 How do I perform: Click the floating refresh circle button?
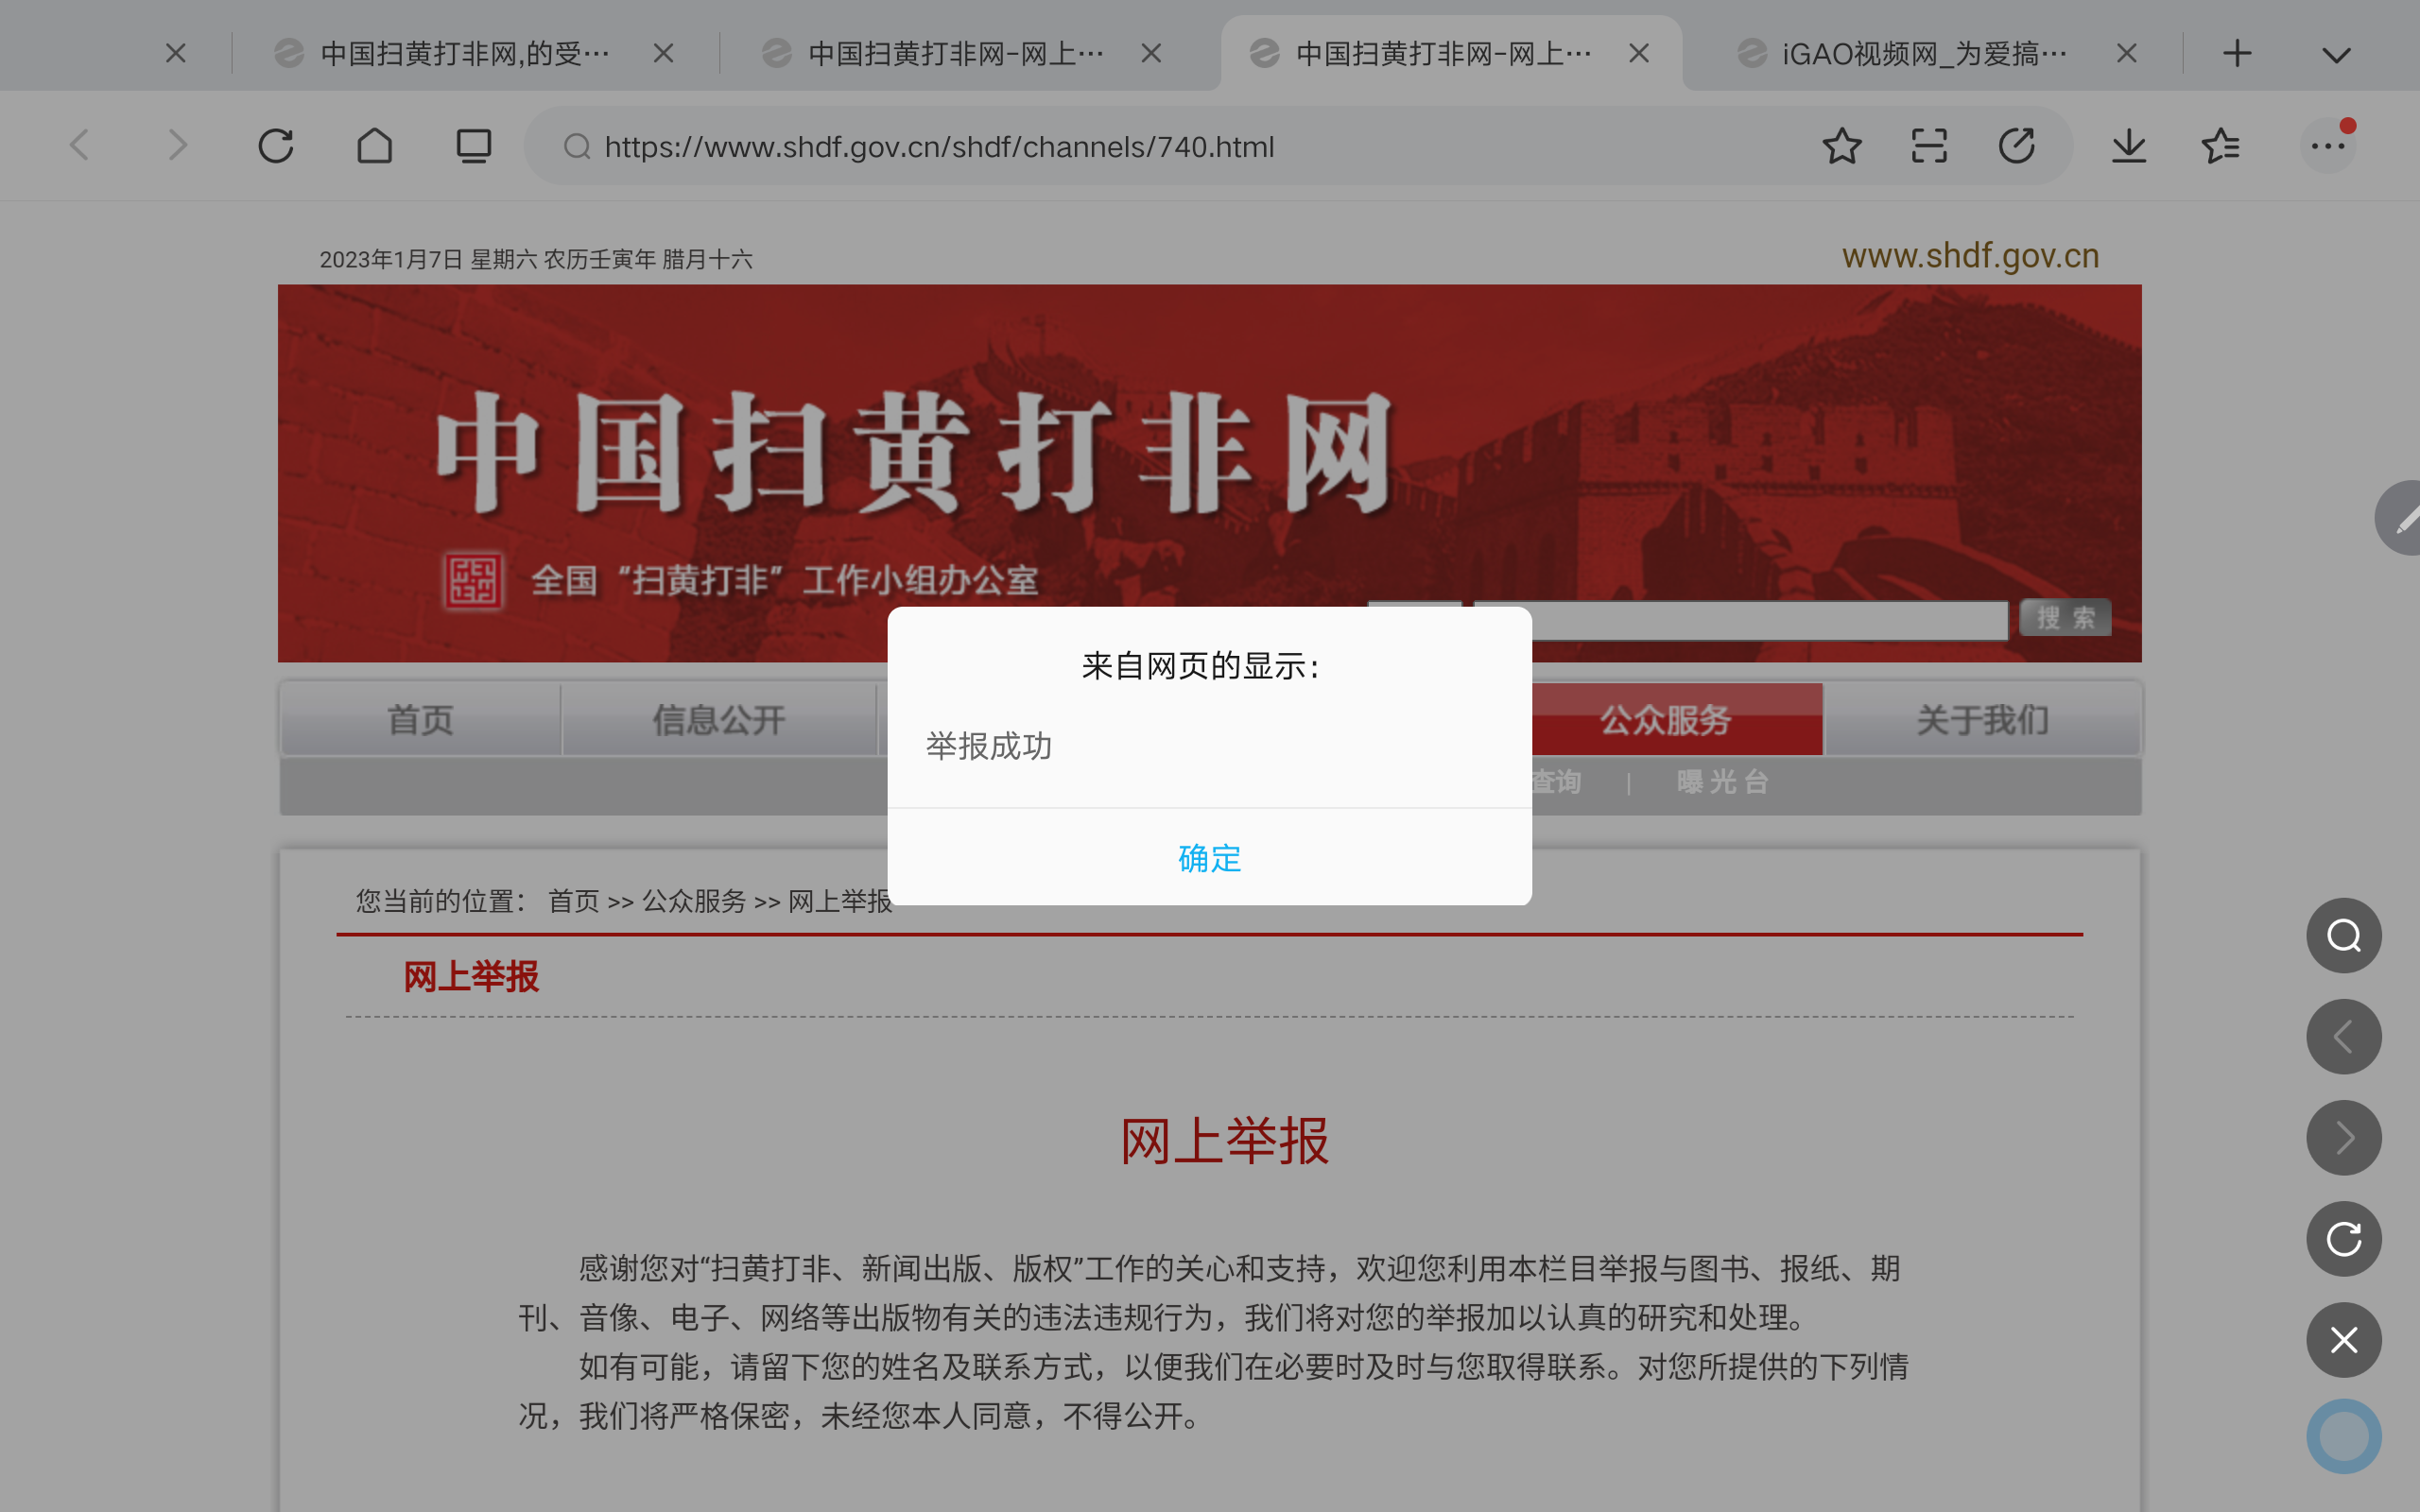[2344, 1239]
